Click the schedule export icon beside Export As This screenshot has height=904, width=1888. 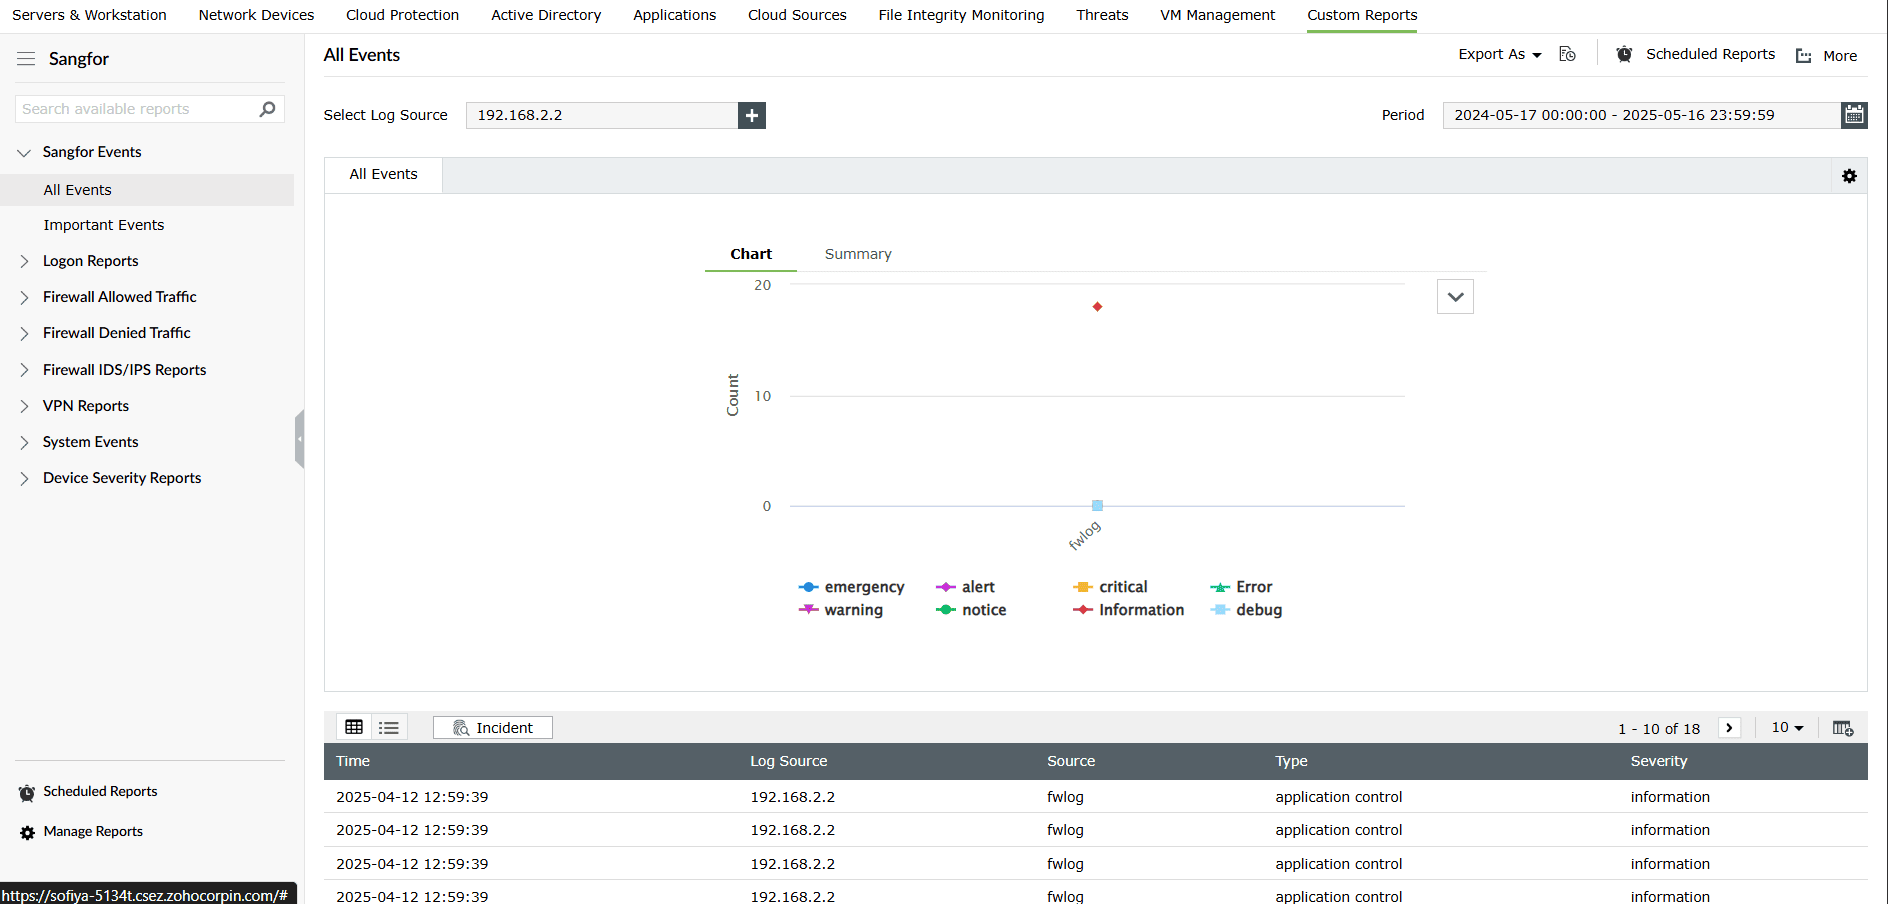[1567, 54]
